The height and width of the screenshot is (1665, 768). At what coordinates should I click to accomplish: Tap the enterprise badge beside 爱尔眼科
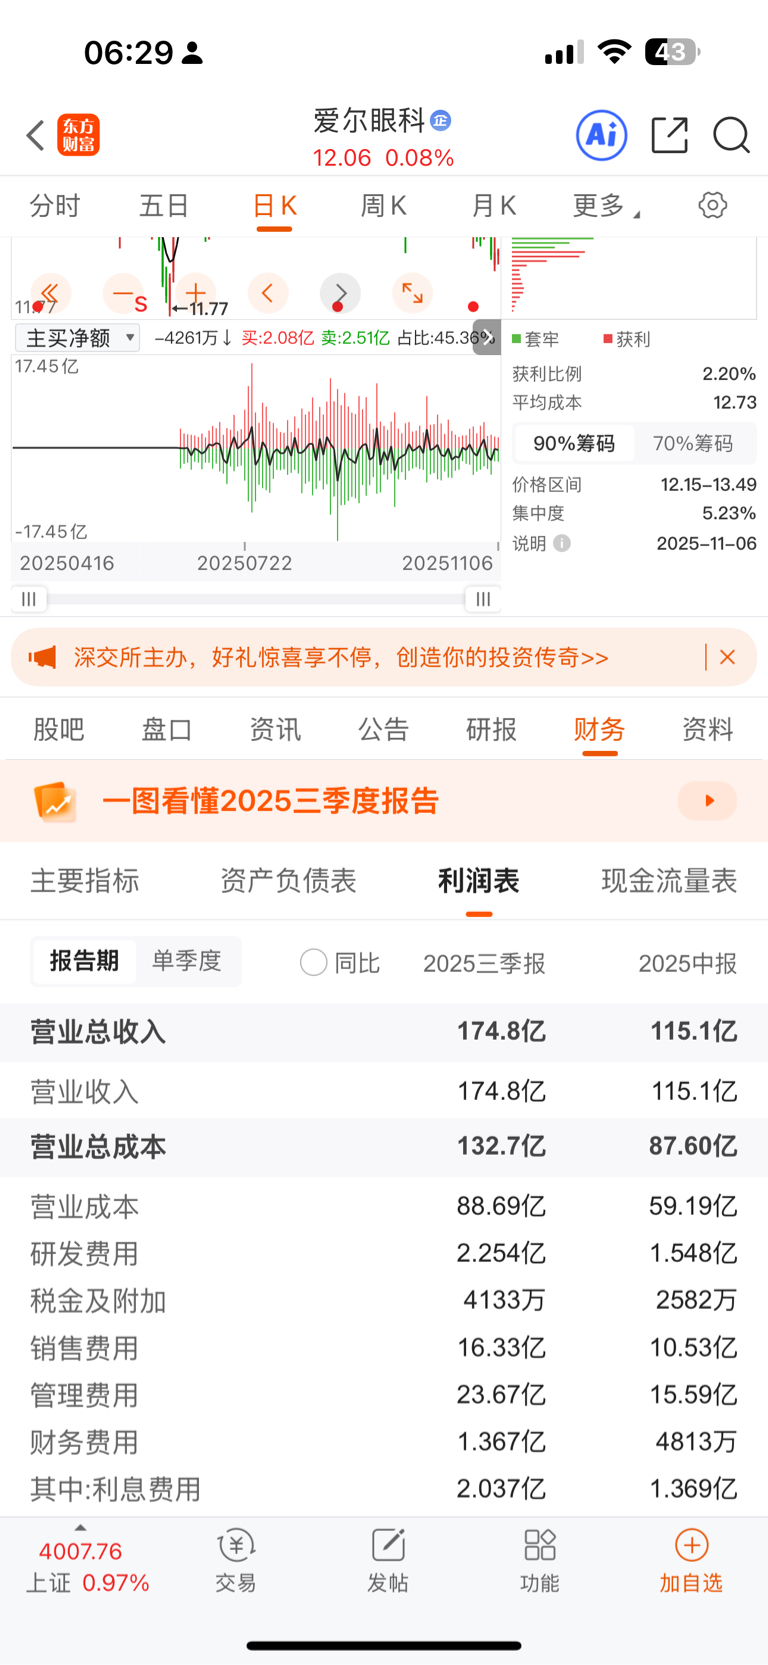point(441,121)
